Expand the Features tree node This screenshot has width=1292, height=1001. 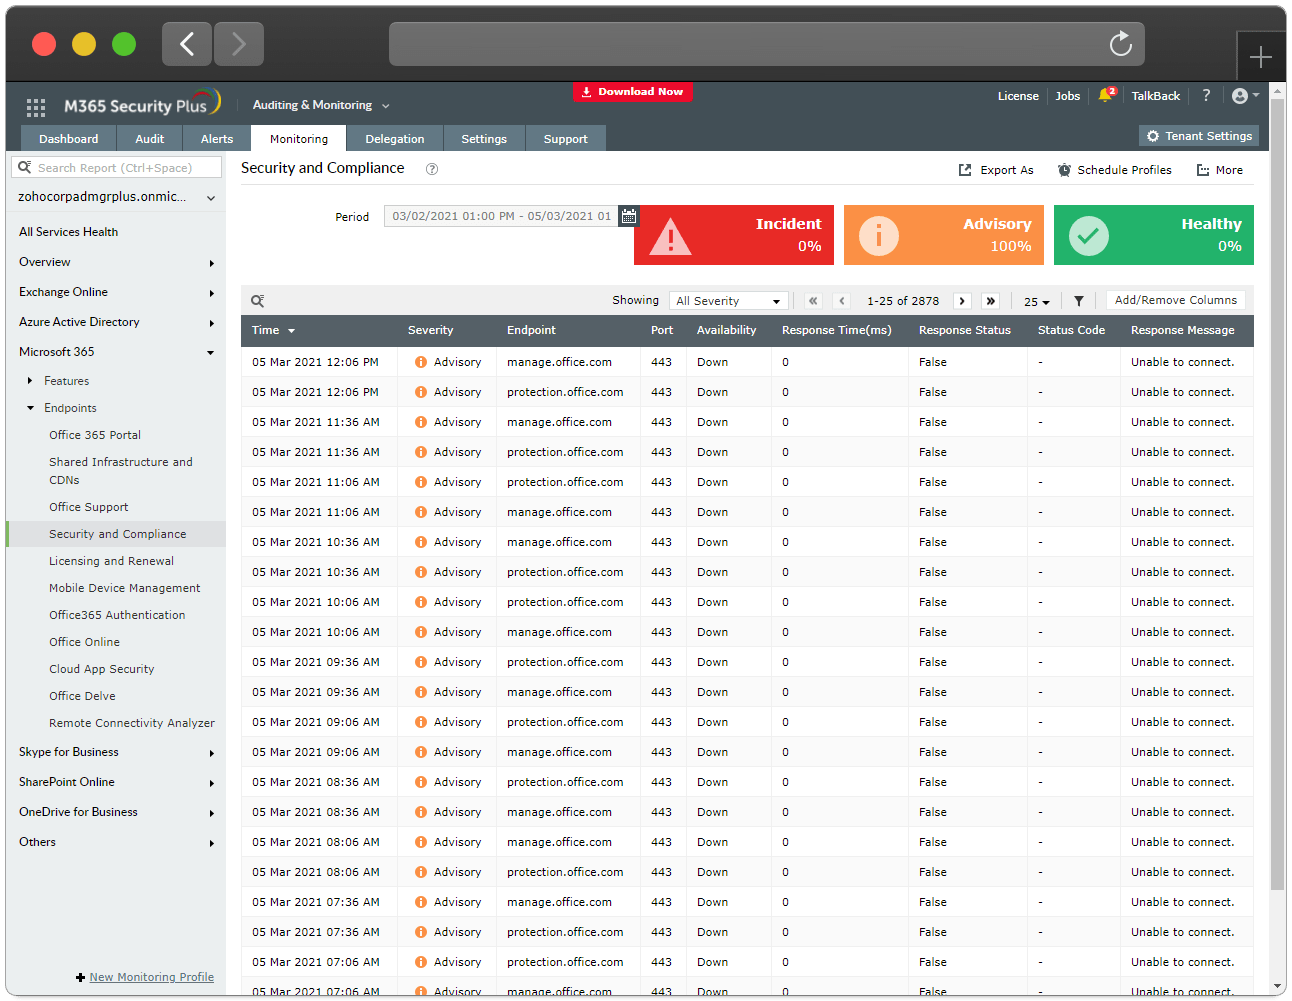click(x=30, y=381)
